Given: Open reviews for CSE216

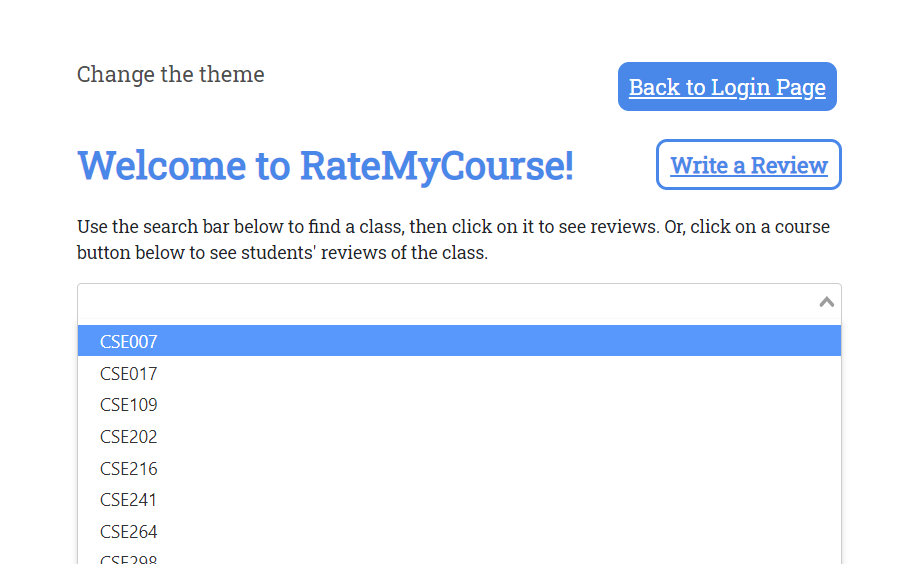Looking at the screenshot, I should point(129,469).
